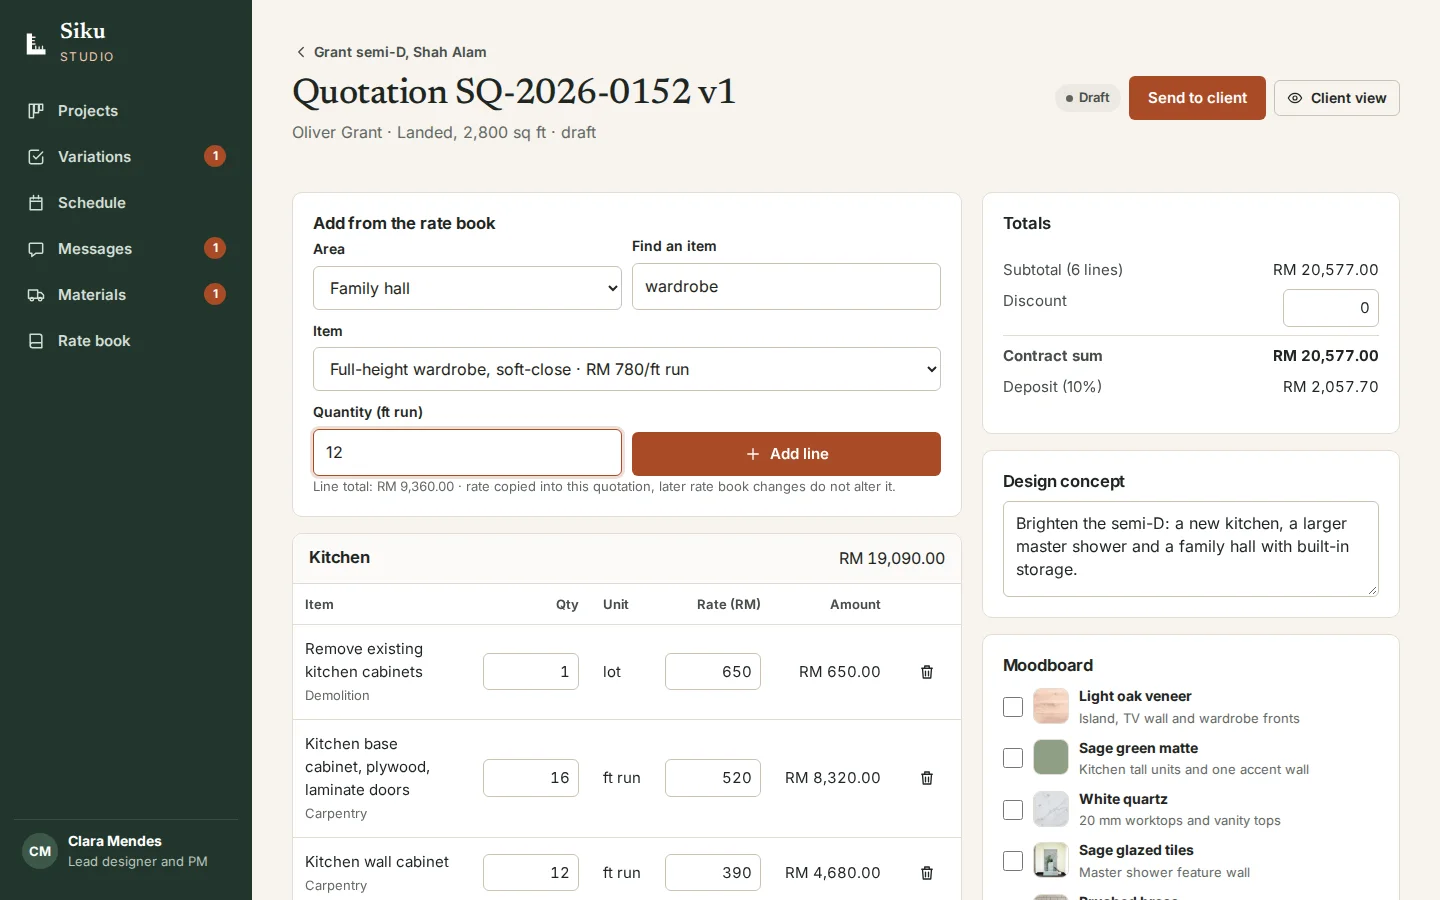
Task: Open the Materials page
Action: [126, 295]
